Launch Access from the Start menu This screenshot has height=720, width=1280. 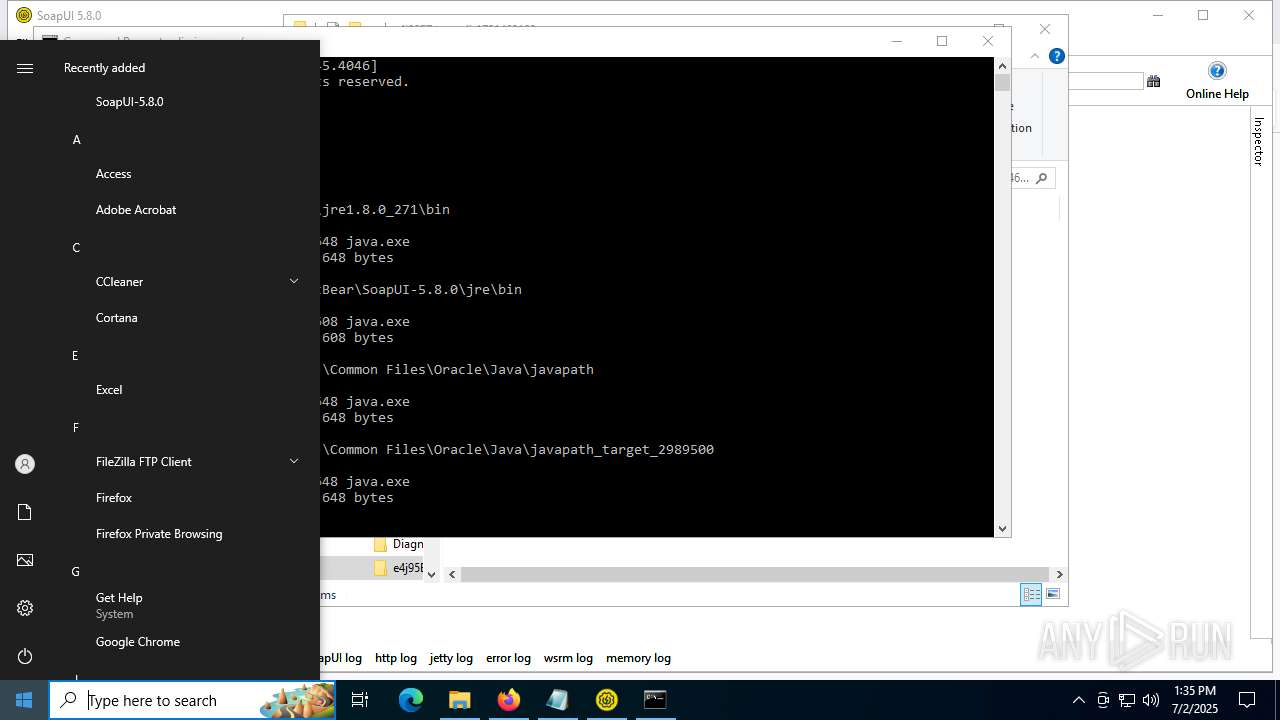pyautogui.click(x=113, y=174)
